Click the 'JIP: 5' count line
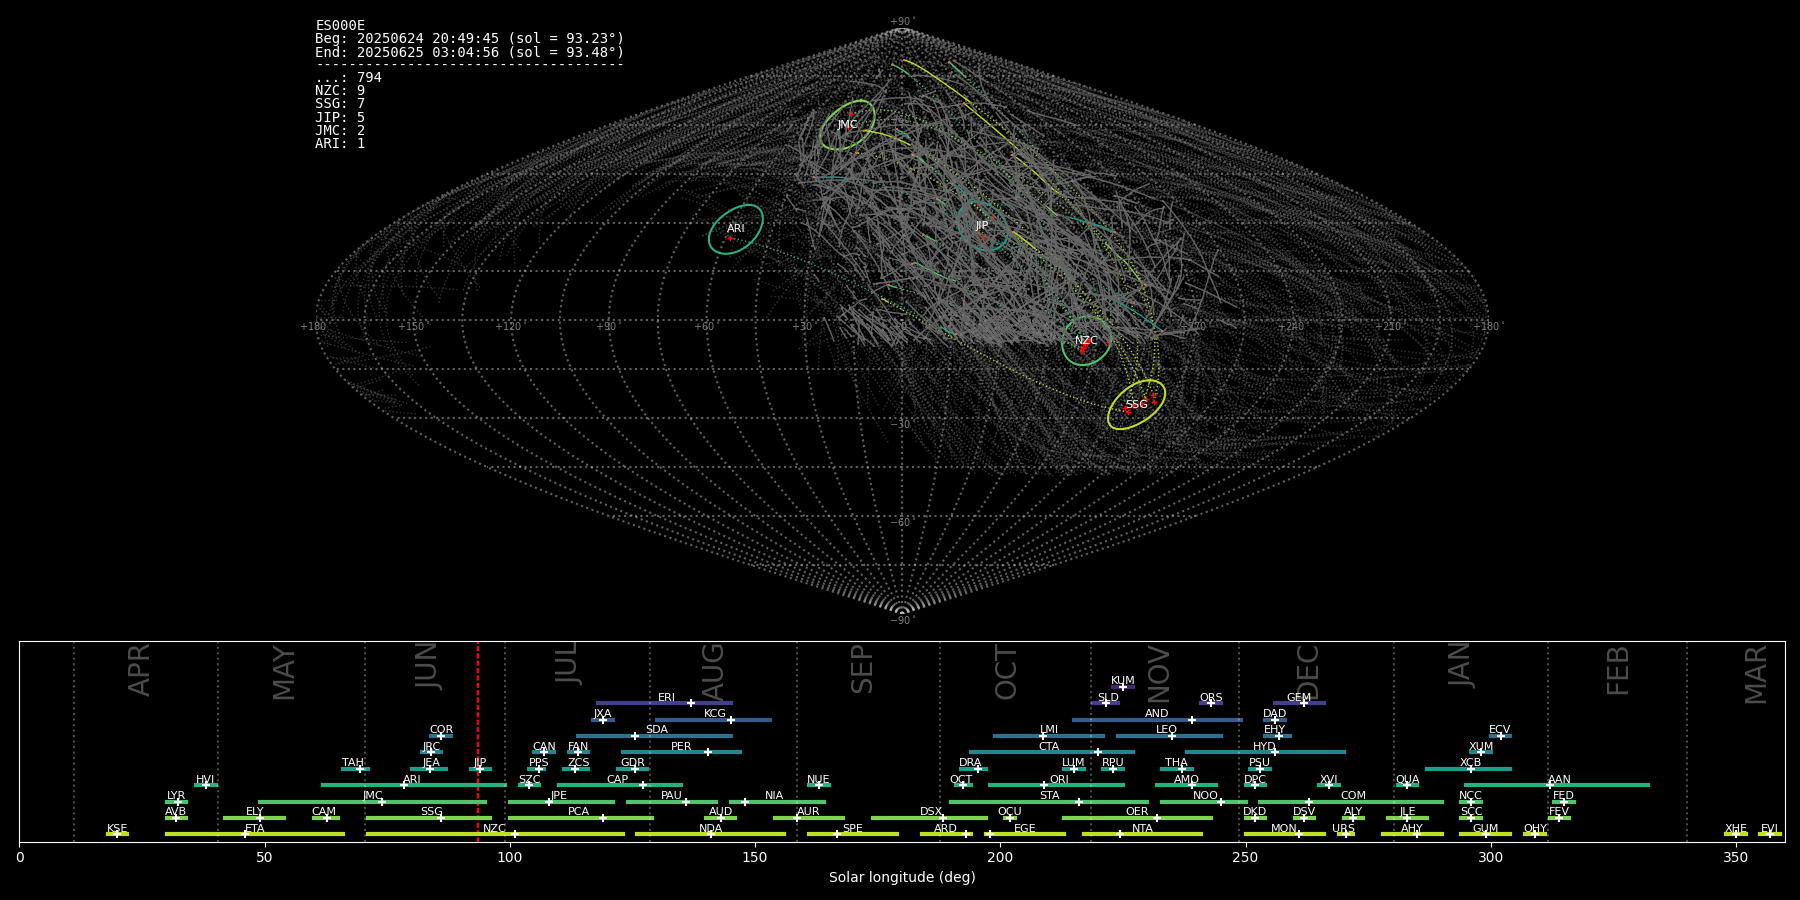Viewport: 1800px width, 900px height. click(x=340, y=117)
